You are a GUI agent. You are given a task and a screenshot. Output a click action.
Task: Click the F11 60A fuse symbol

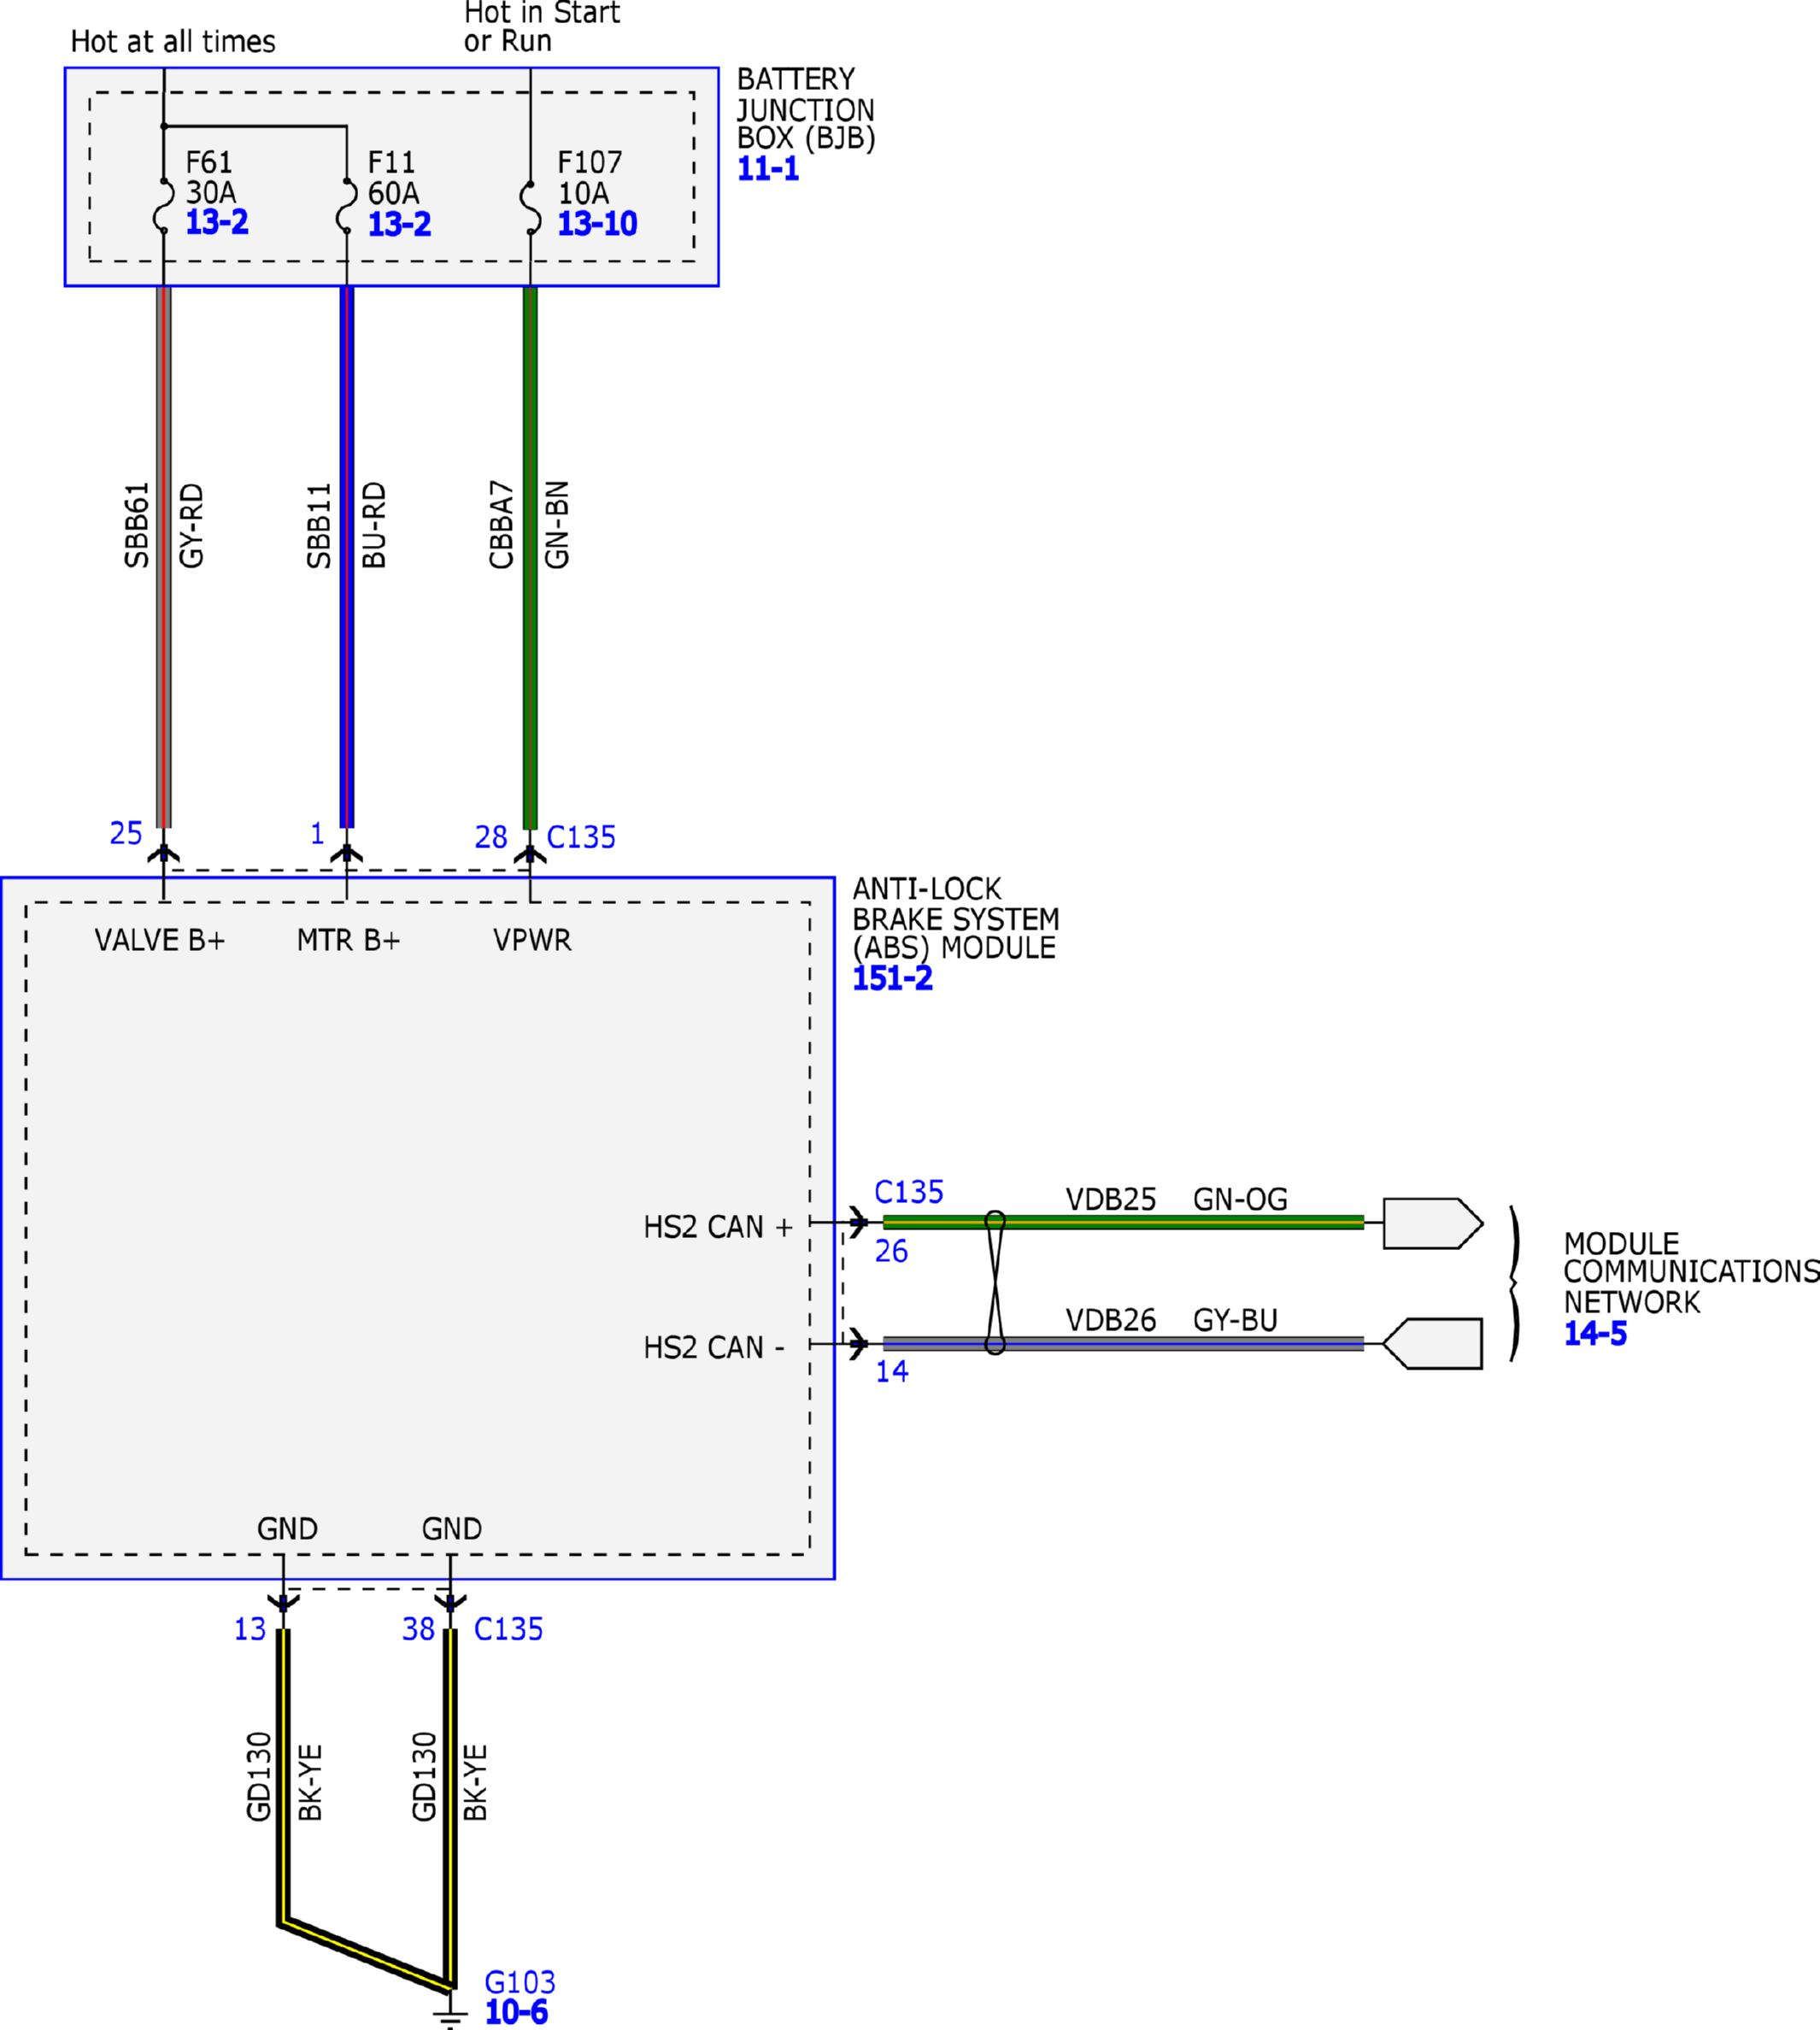pyautogui.click(x=347, y=207)
